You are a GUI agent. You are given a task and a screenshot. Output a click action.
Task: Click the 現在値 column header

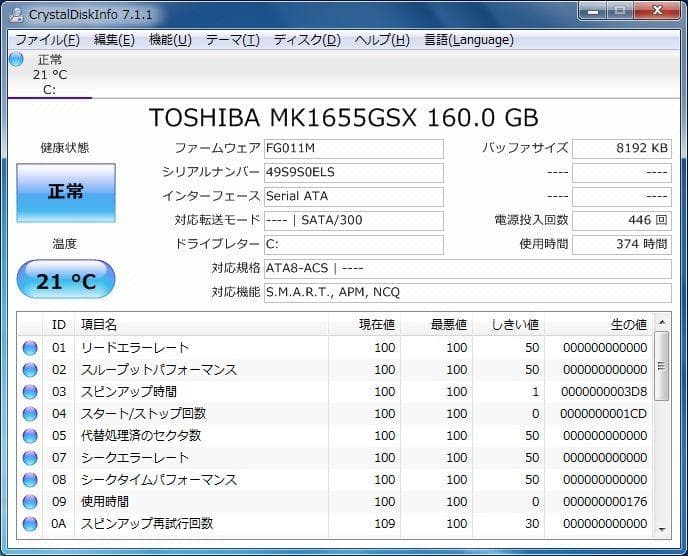[364, 325]
